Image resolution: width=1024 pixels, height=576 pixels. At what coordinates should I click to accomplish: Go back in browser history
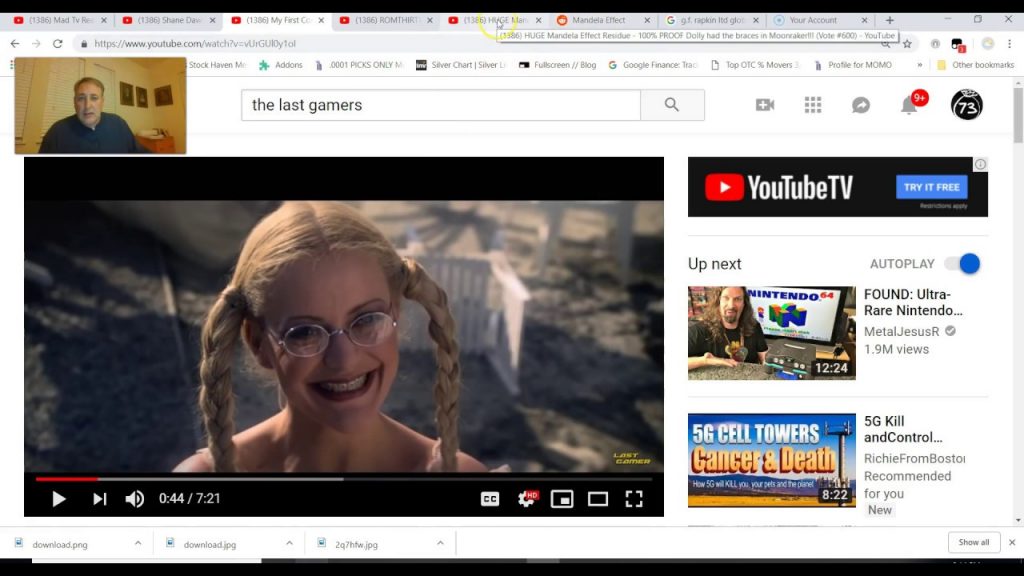pos(15,44)
